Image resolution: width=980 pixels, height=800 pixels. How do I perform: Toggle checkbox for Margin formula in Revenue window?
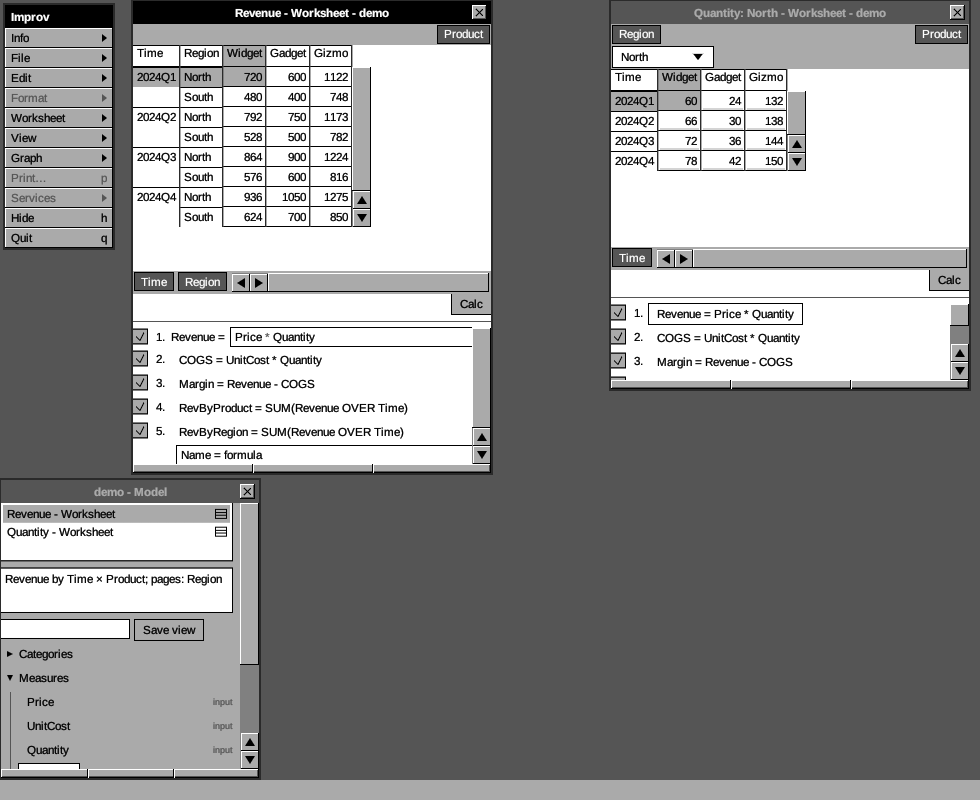click(141, 382)
